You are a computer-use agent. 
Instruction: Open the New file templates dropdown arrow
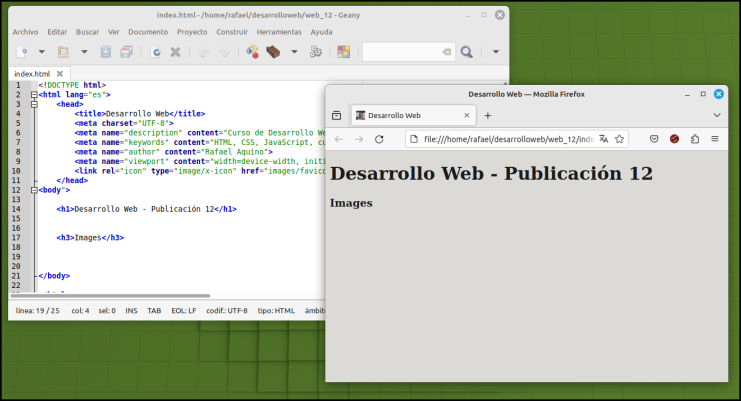[x=42, y=52]
